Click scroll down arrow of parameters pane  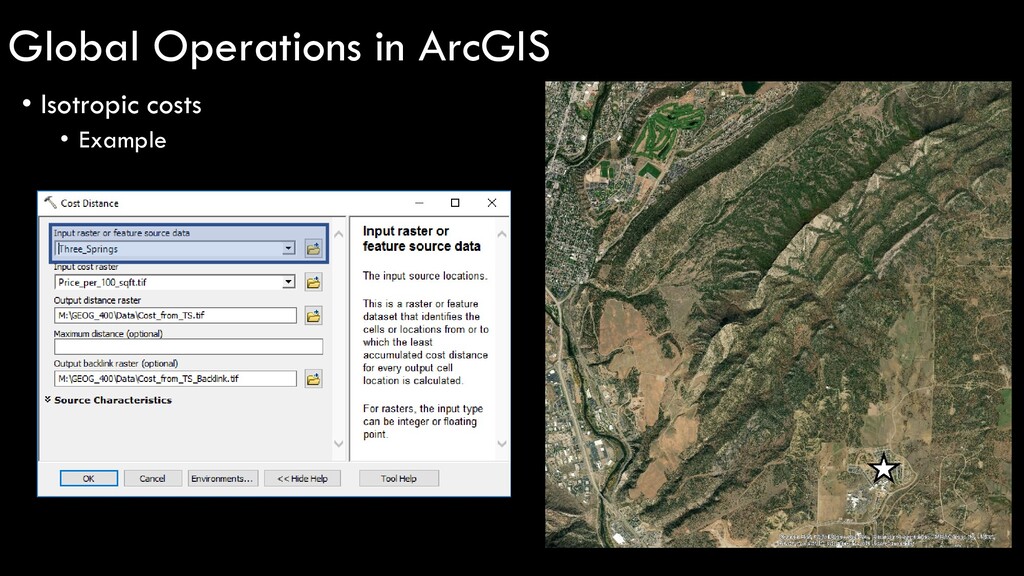tap(338, 443)
